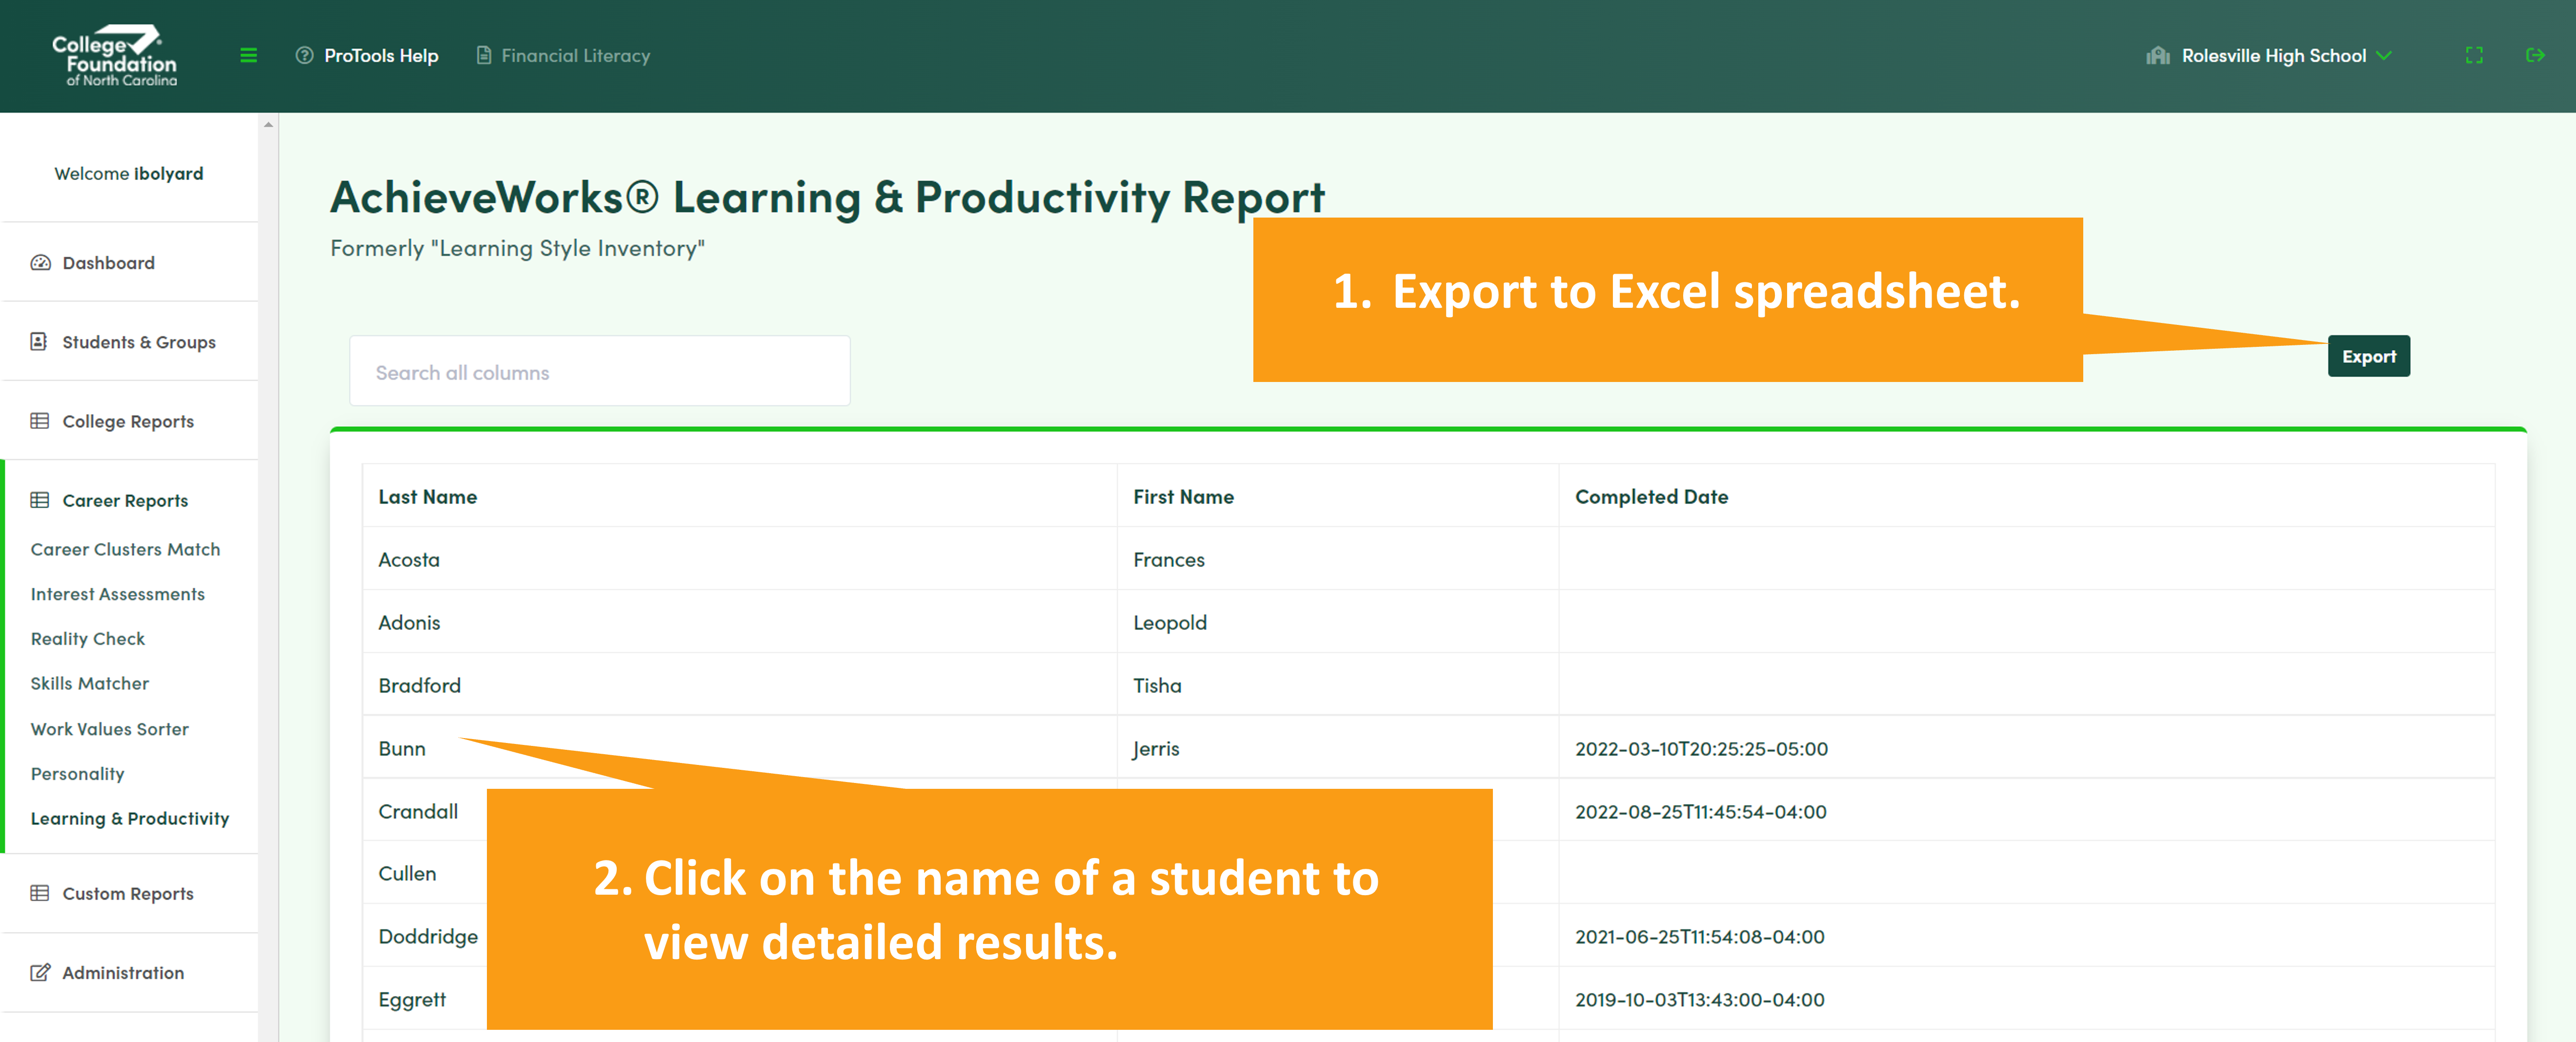Open Work Values Sorter report
This screenshot has height=1042, width=2576.
point(109,729)
